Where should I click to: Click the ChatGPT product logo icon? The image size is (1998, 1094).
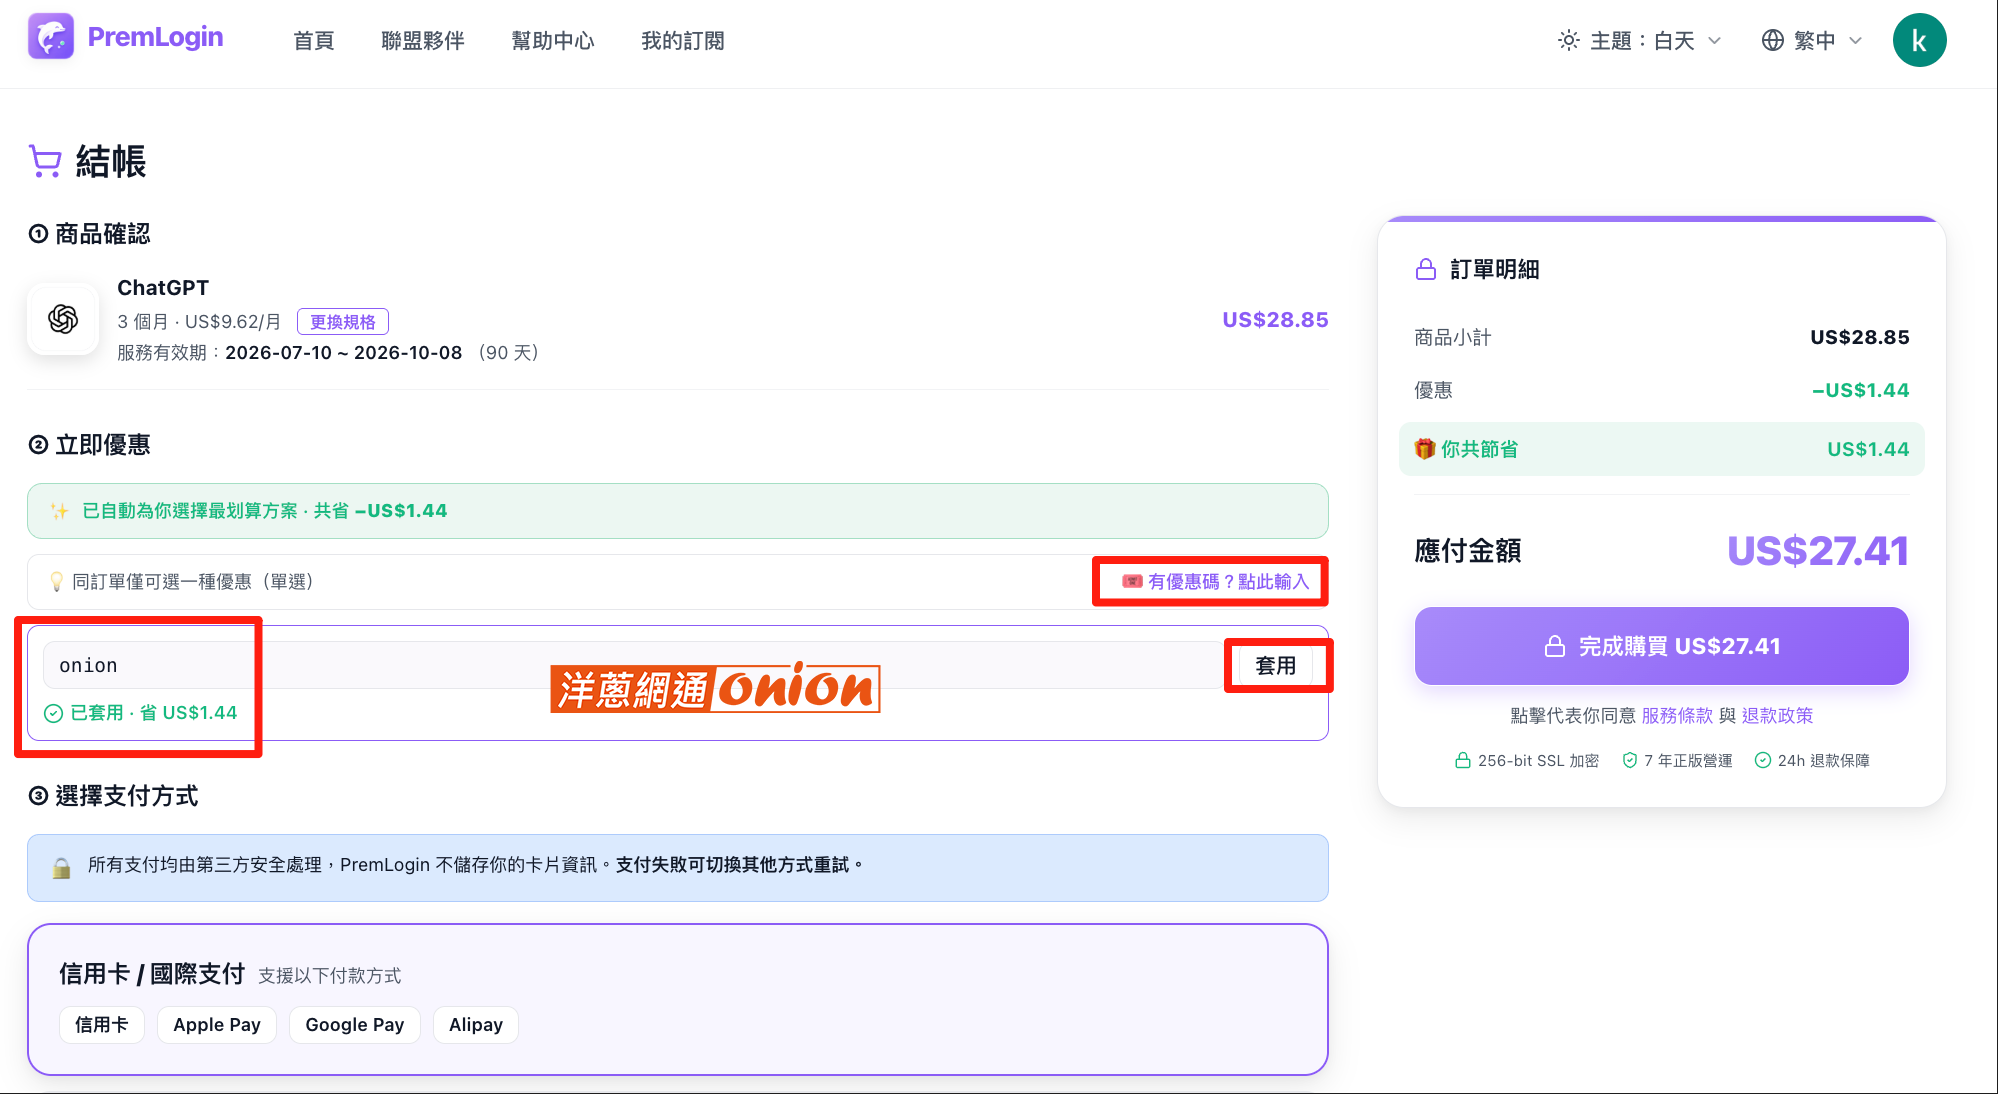(63, 319)
